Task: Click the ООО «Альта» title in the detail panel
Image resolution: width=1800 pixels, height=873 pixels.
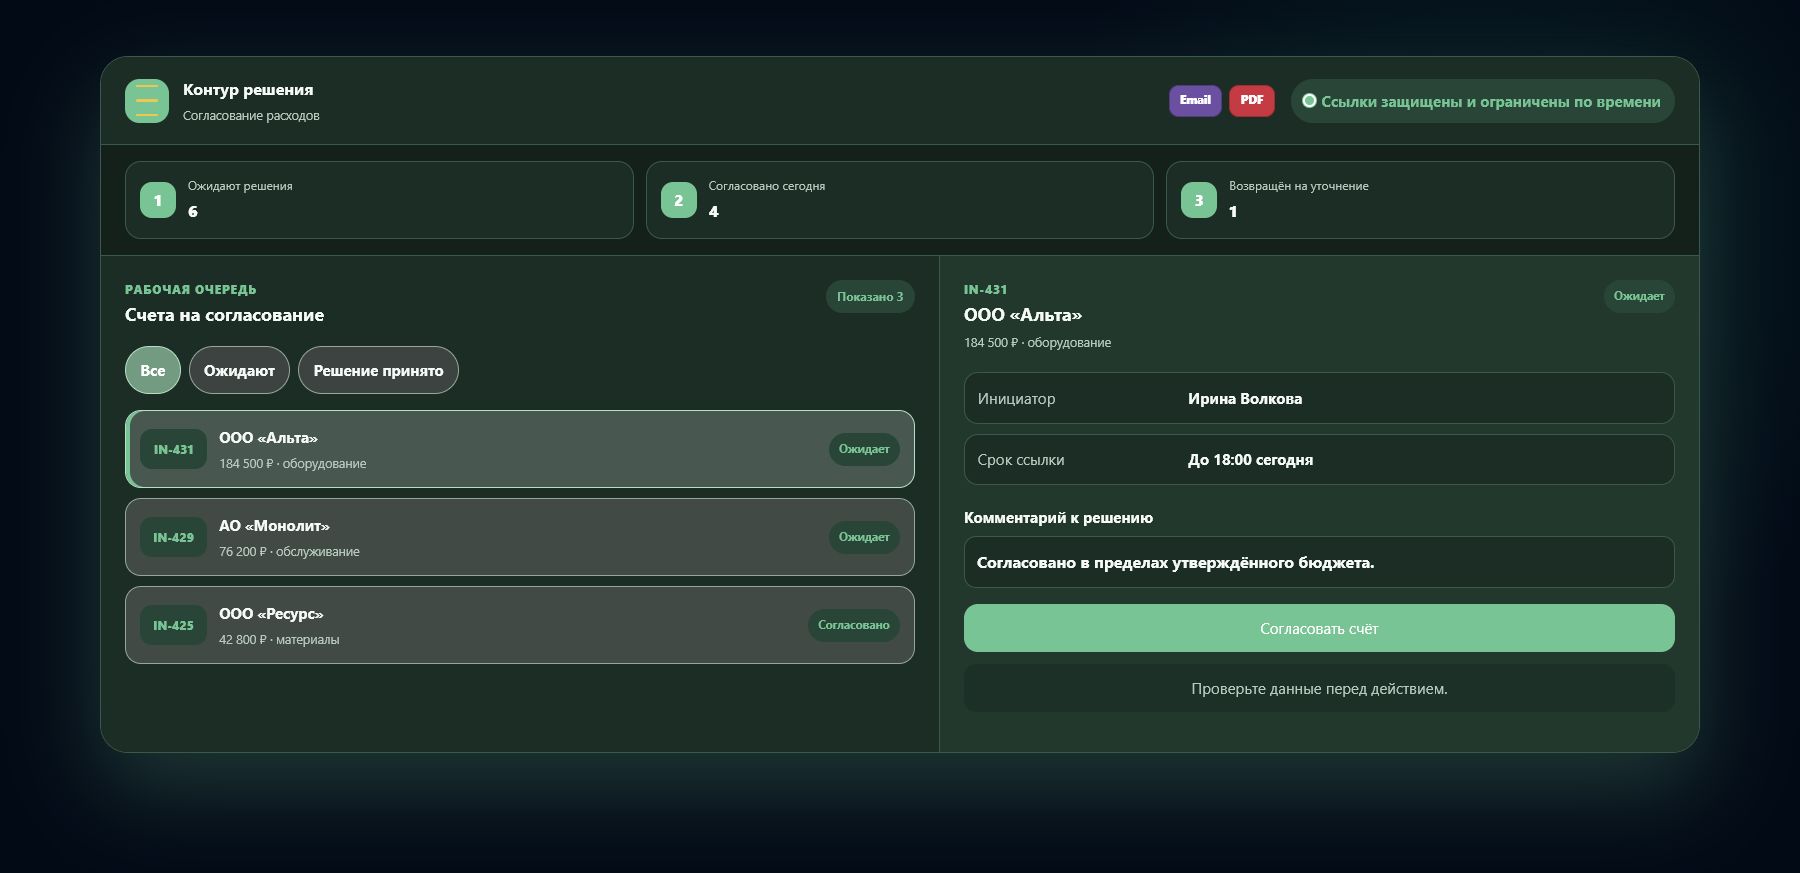Action: tap(1023, 315)
